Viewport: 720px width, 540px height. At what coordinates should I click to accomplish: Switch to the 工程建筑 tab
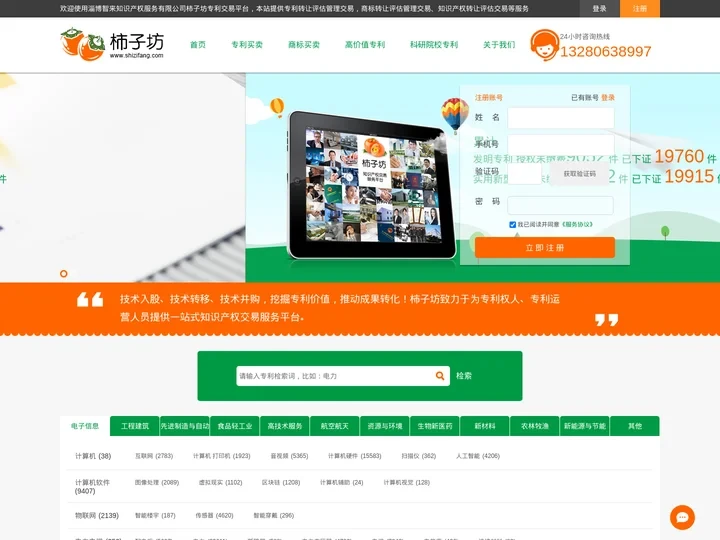point(135,426)
